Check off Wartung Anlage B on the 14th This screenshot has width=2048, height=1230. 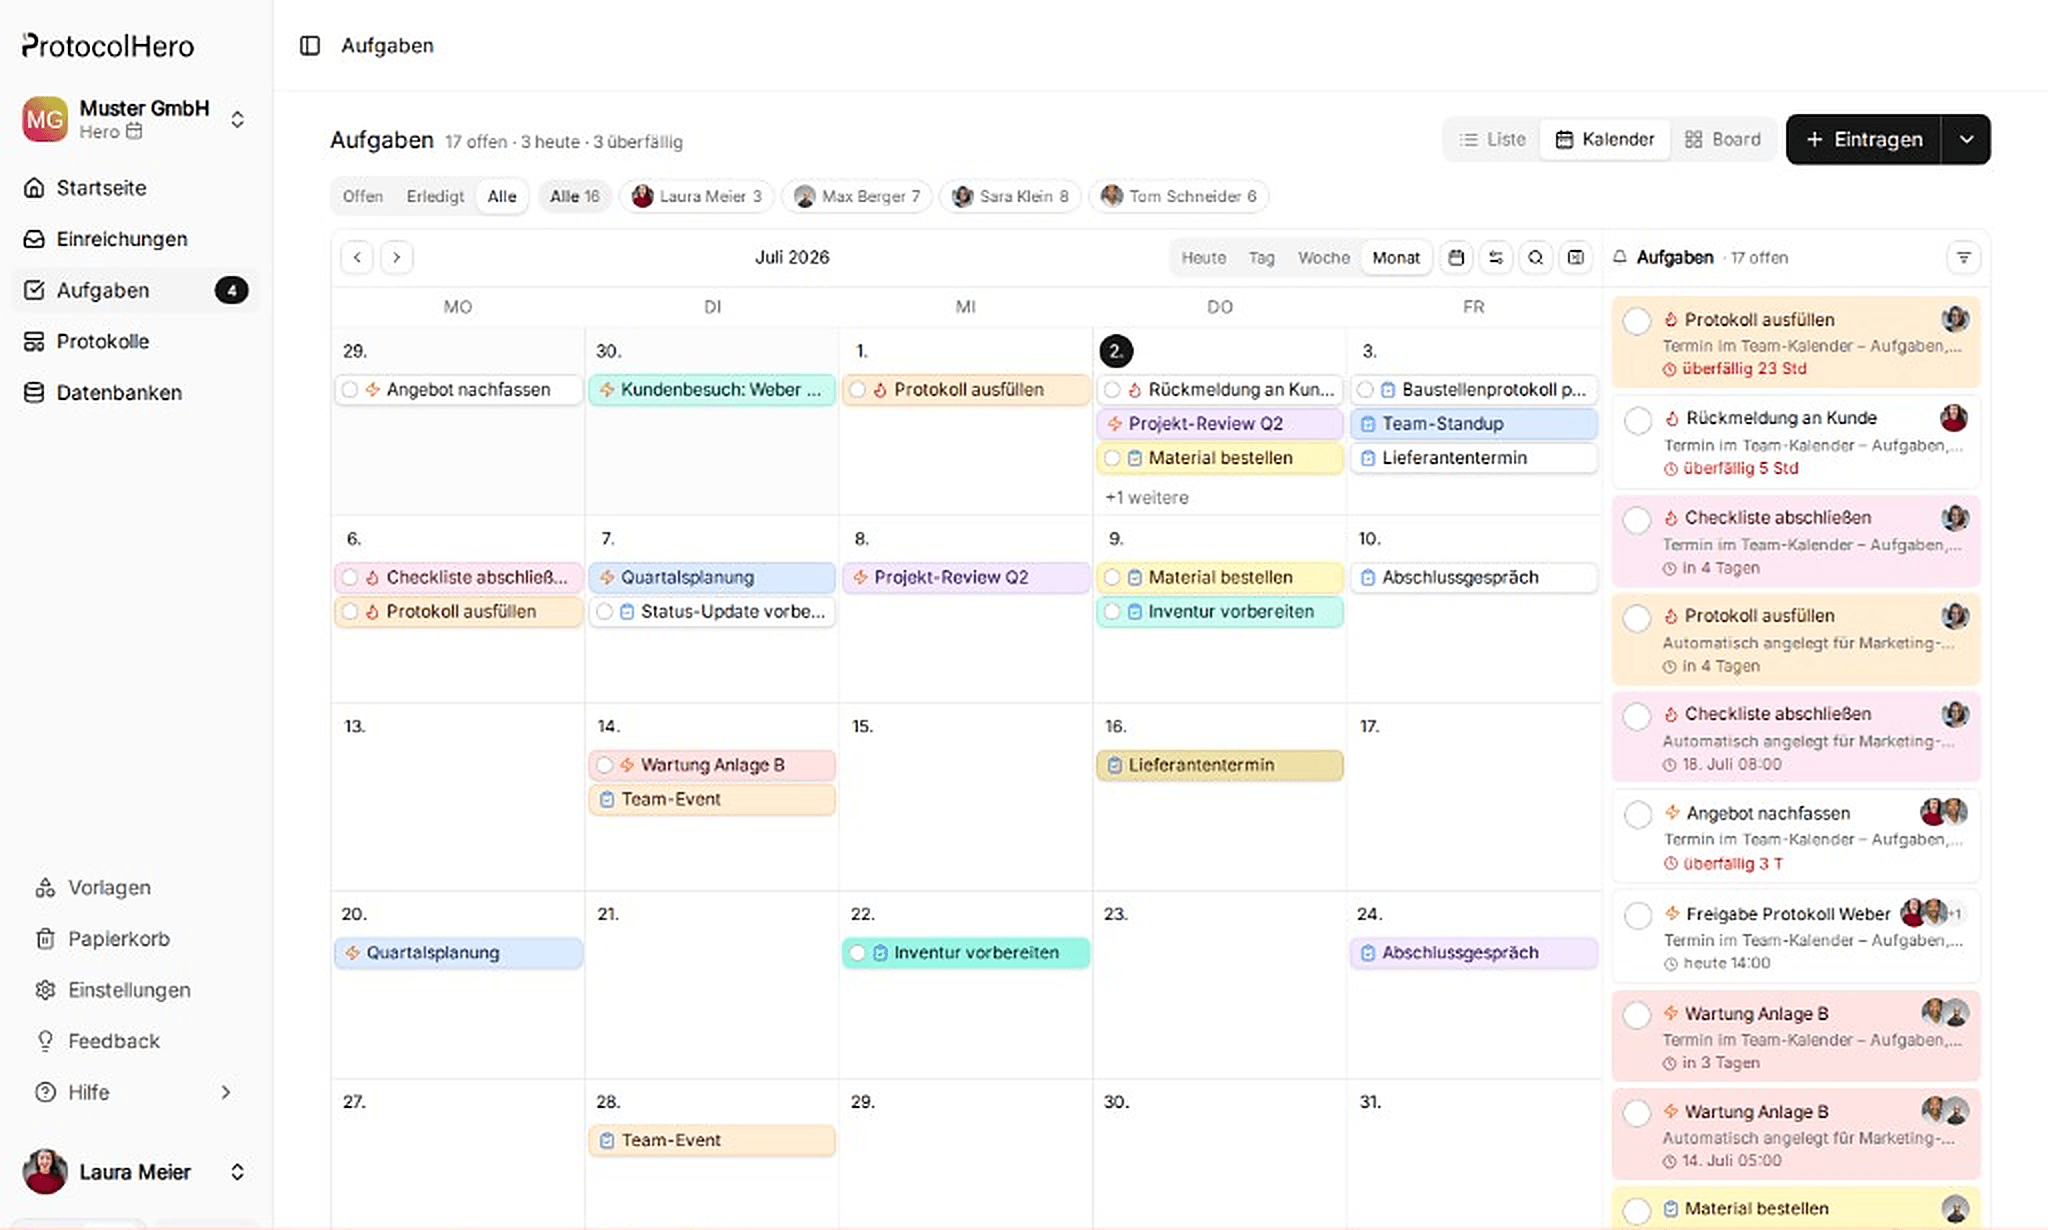point(605,766)
